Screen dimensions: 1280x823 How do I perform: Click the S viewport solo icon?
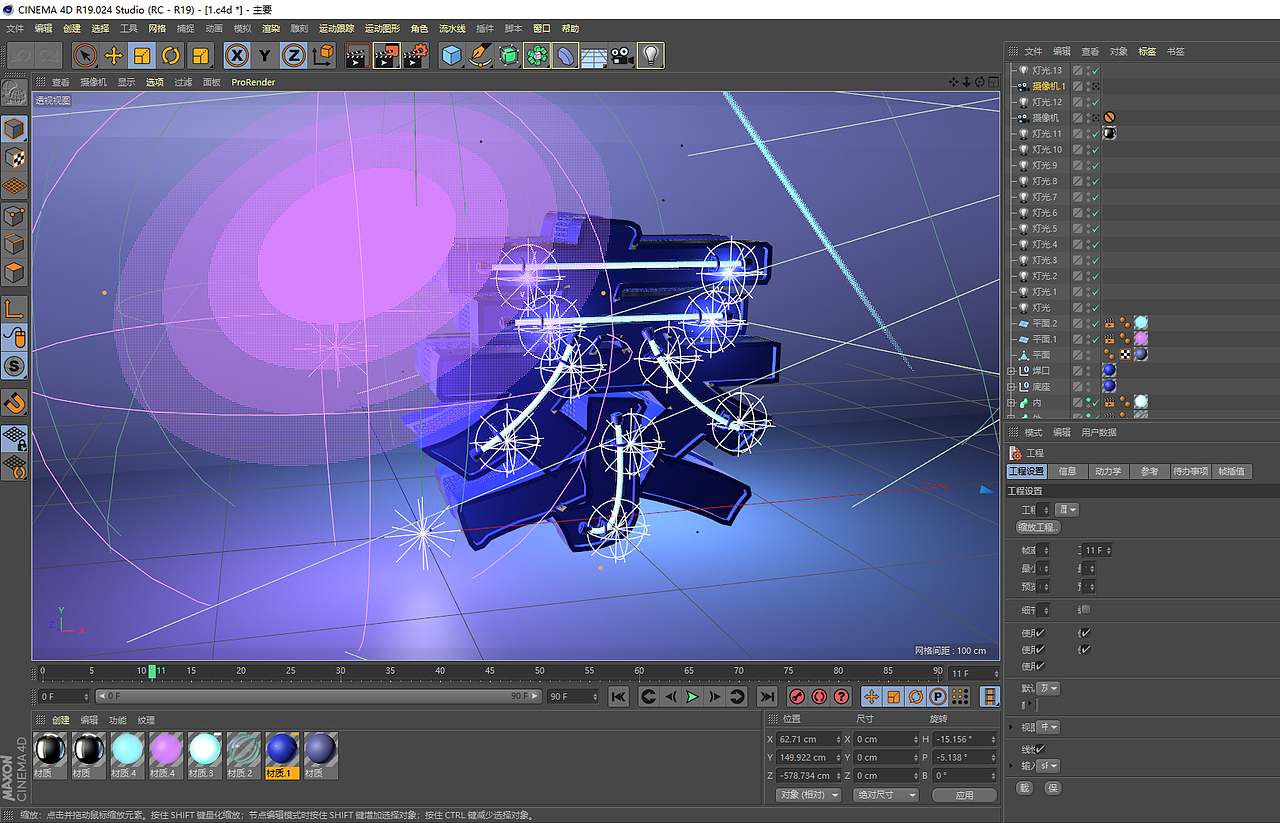point(14,367)
